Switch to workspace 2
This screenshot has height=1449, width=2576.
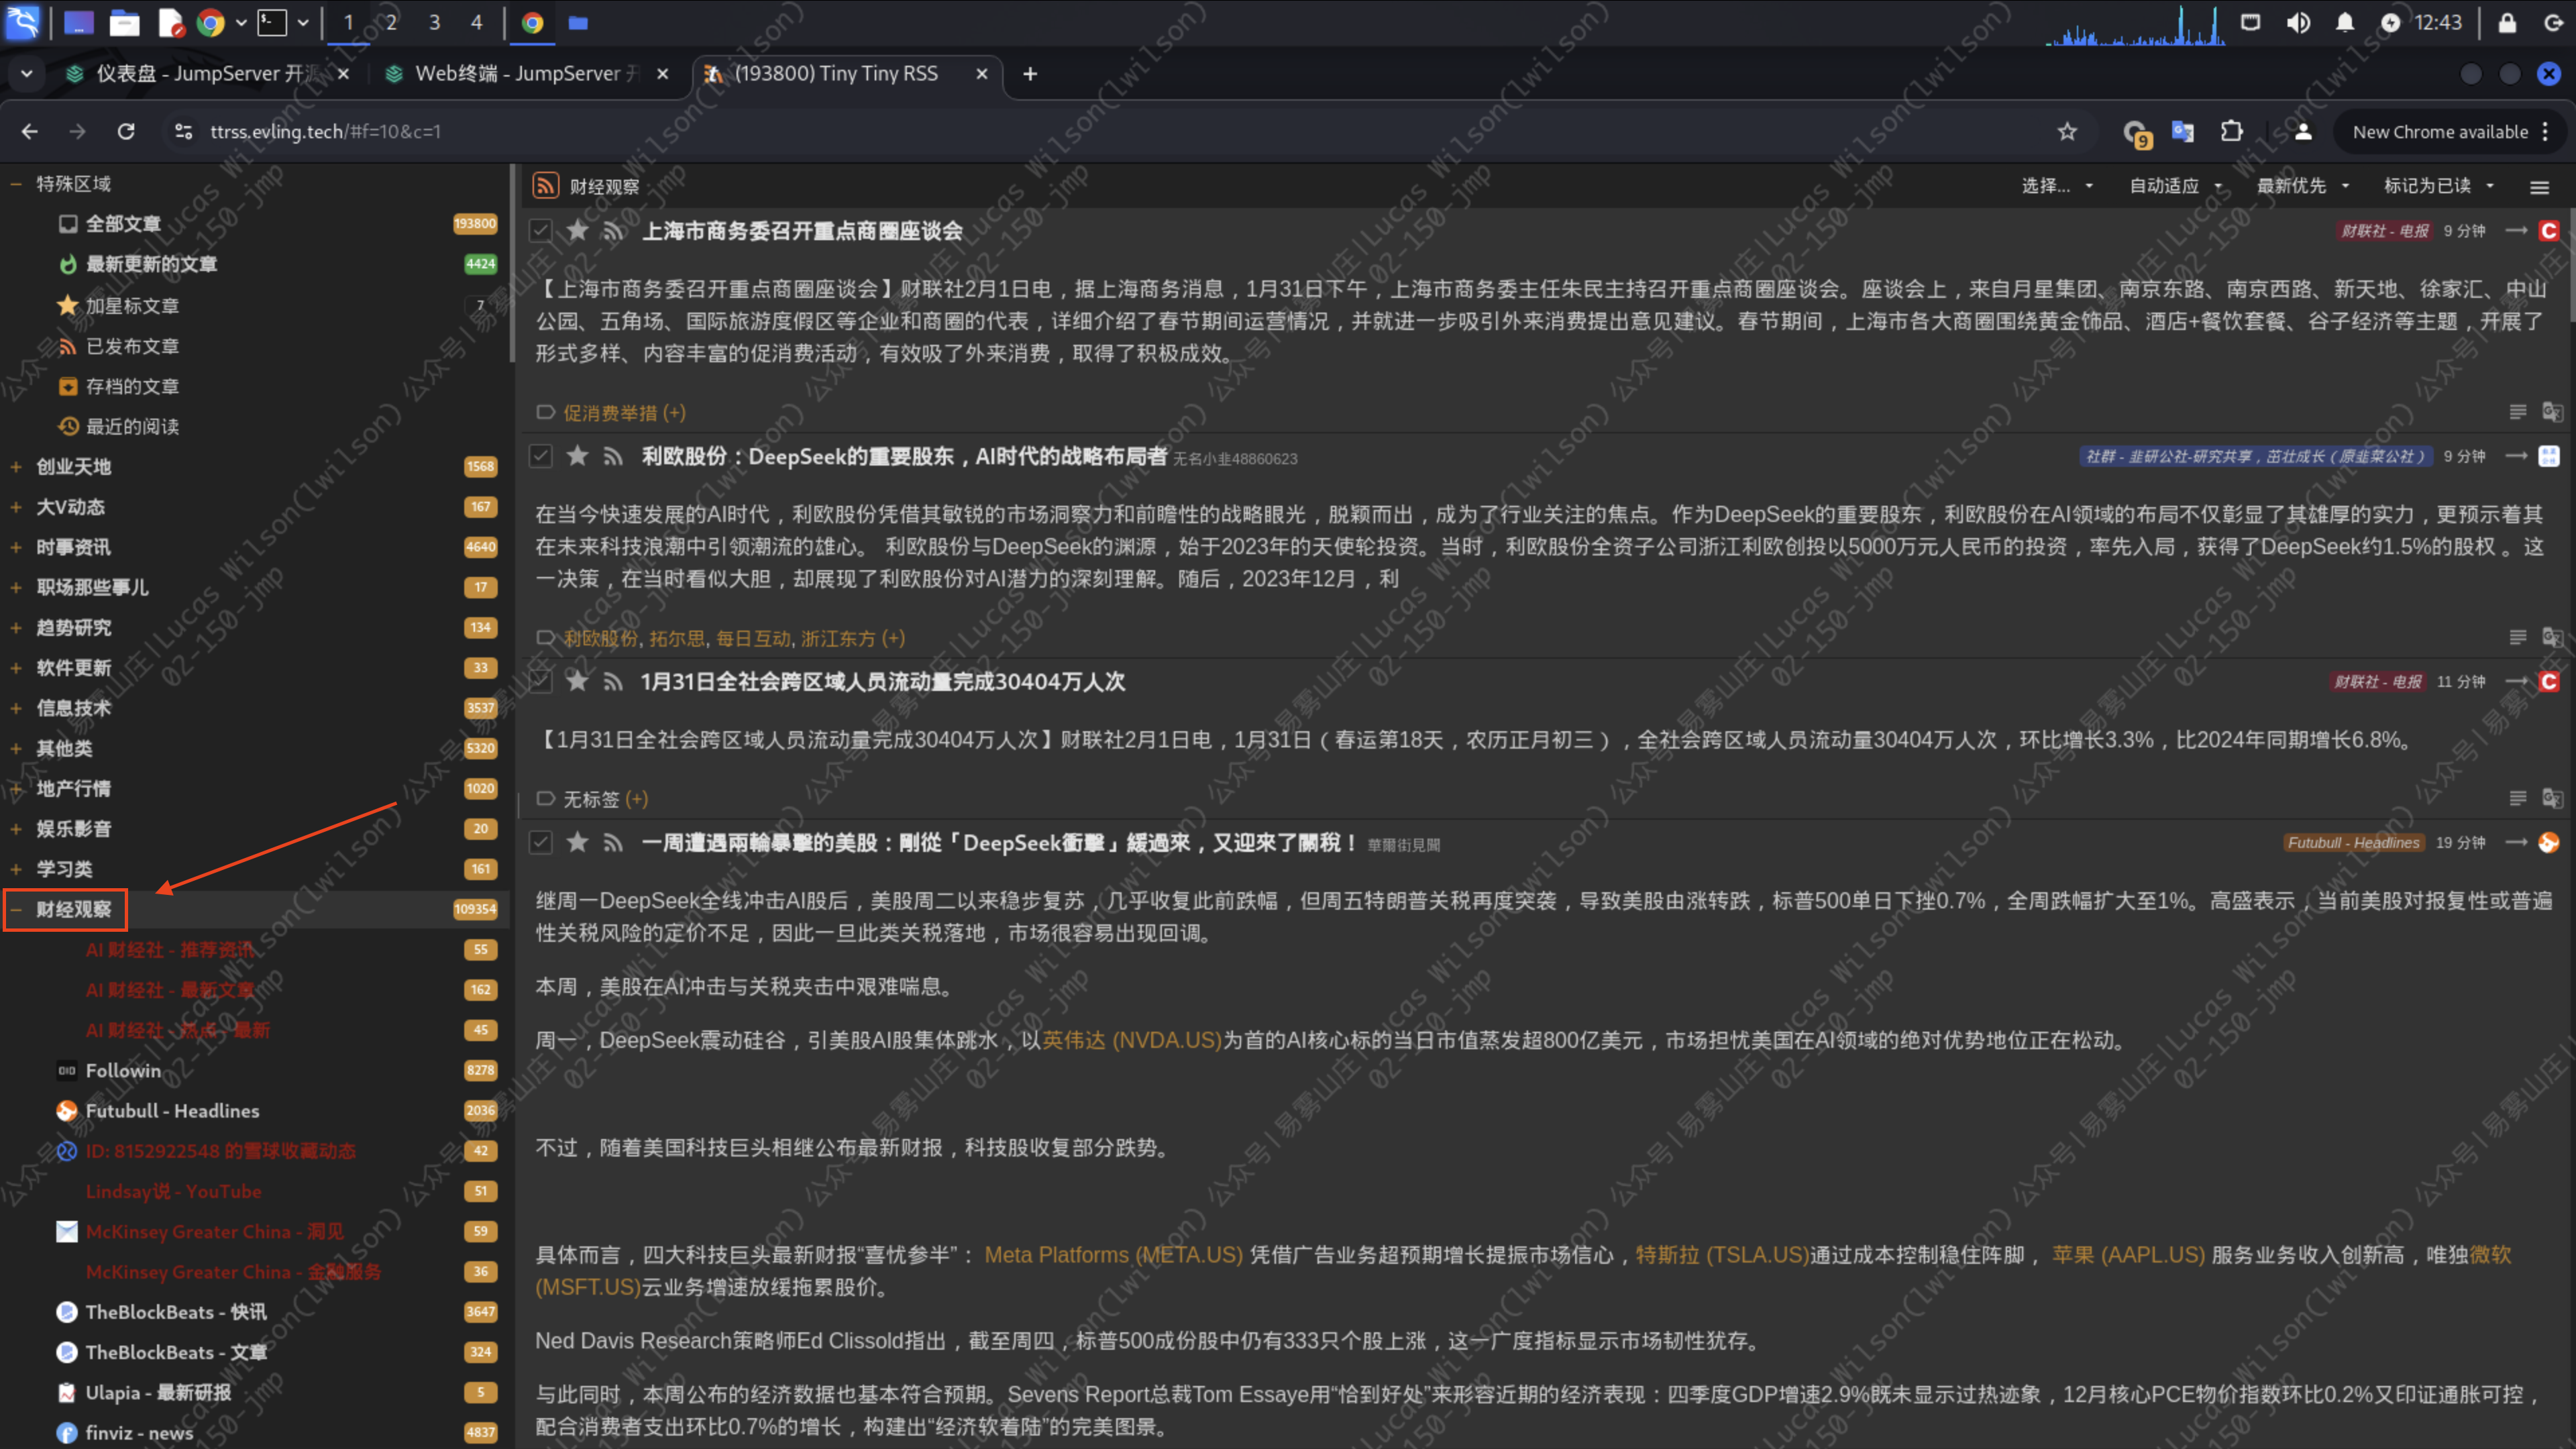[x=391, y=22]
